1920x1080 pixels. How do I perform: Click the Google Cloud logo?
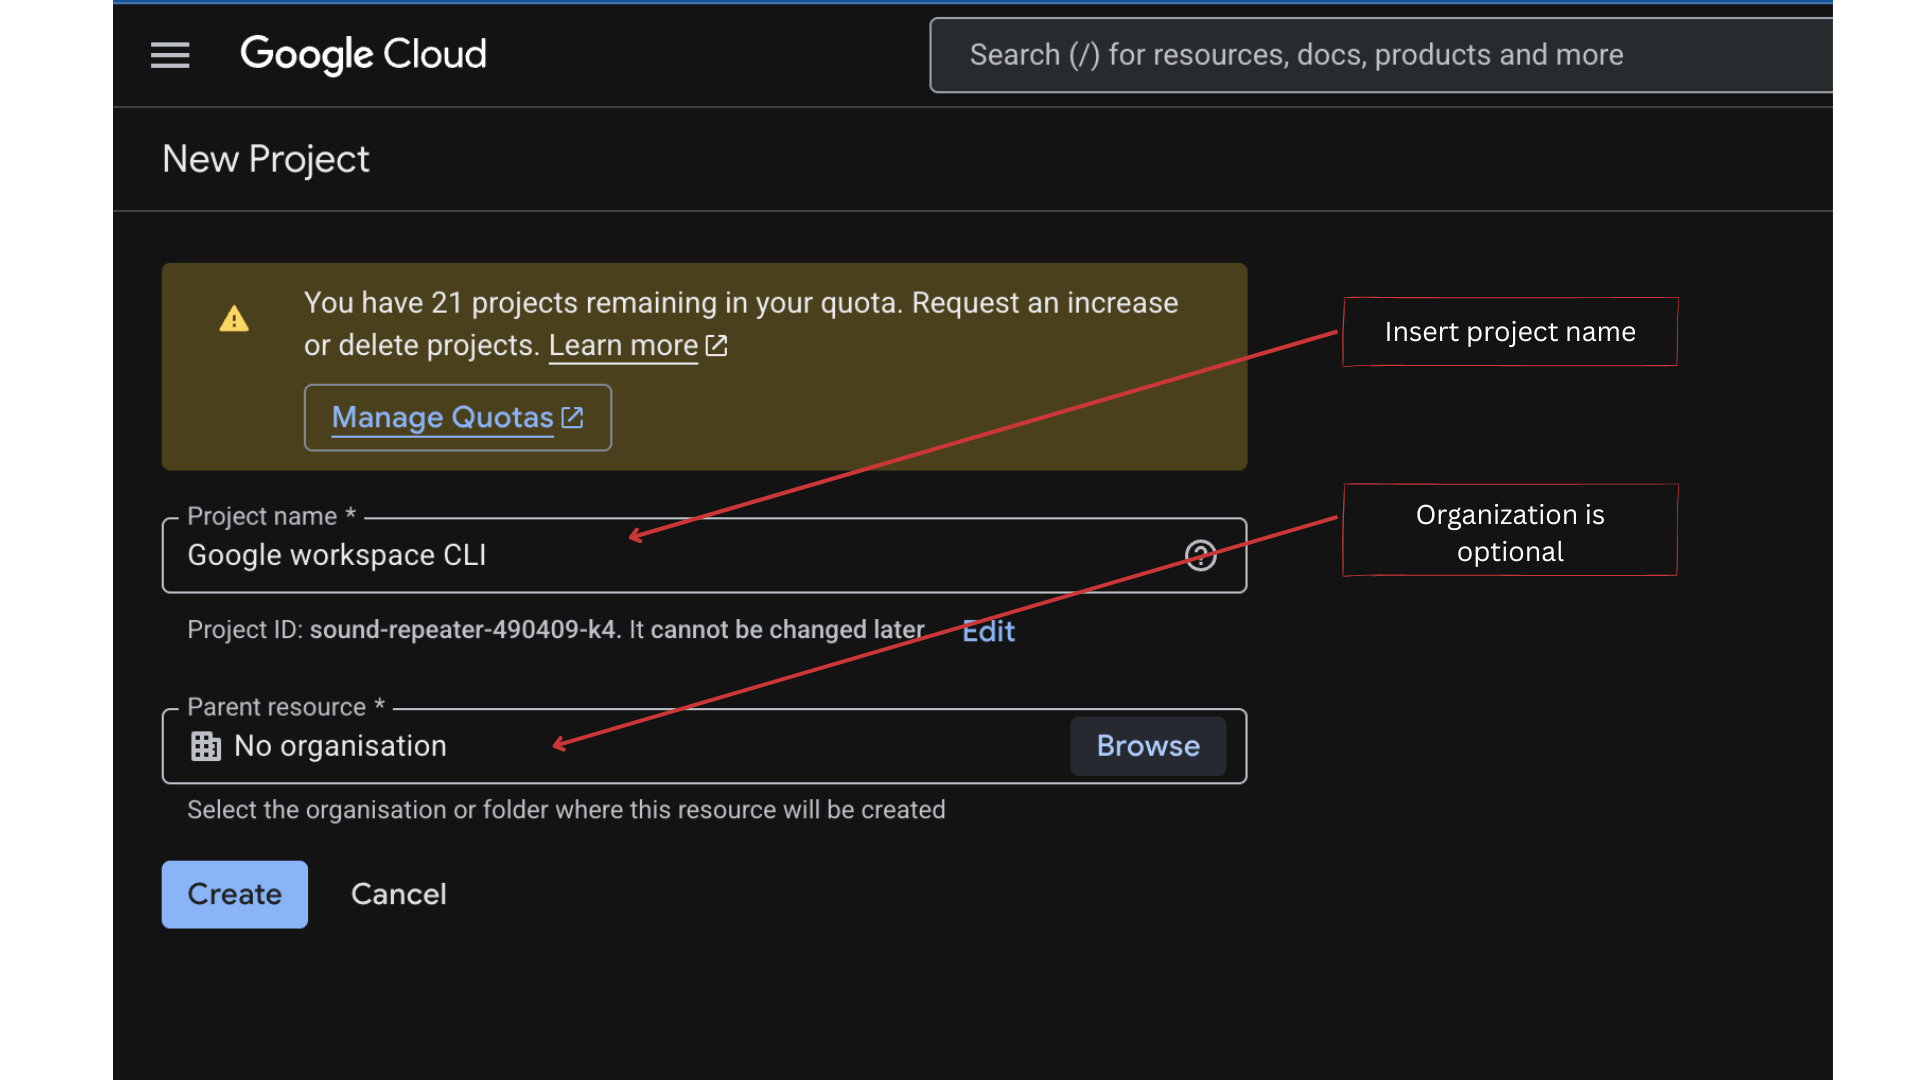pyautogui.click(x=363, y=55)
